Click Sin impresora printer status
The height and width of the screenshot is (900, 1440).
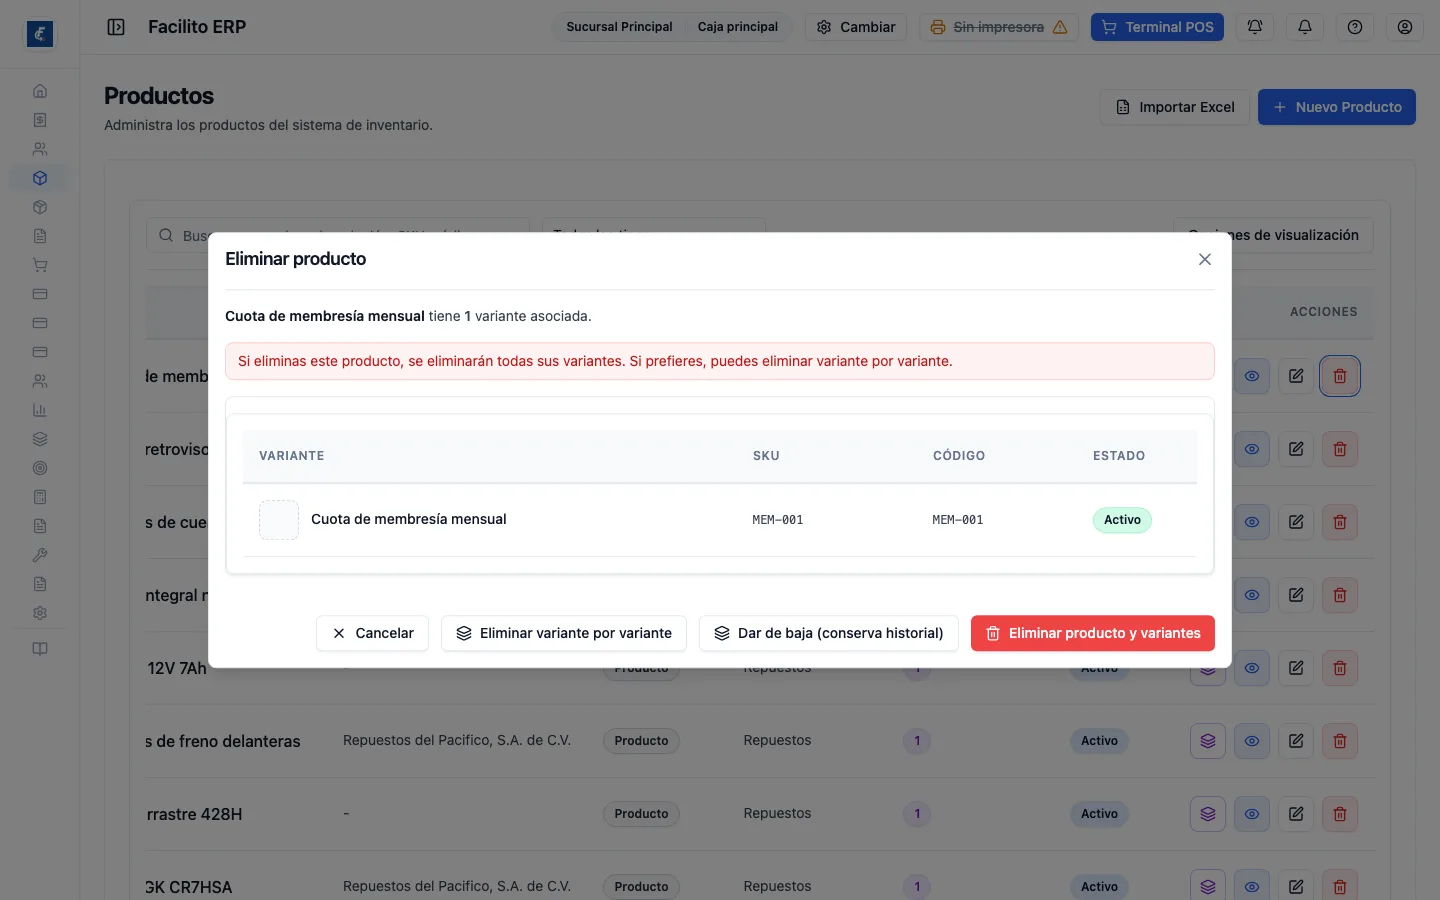[x=998, y=27]
